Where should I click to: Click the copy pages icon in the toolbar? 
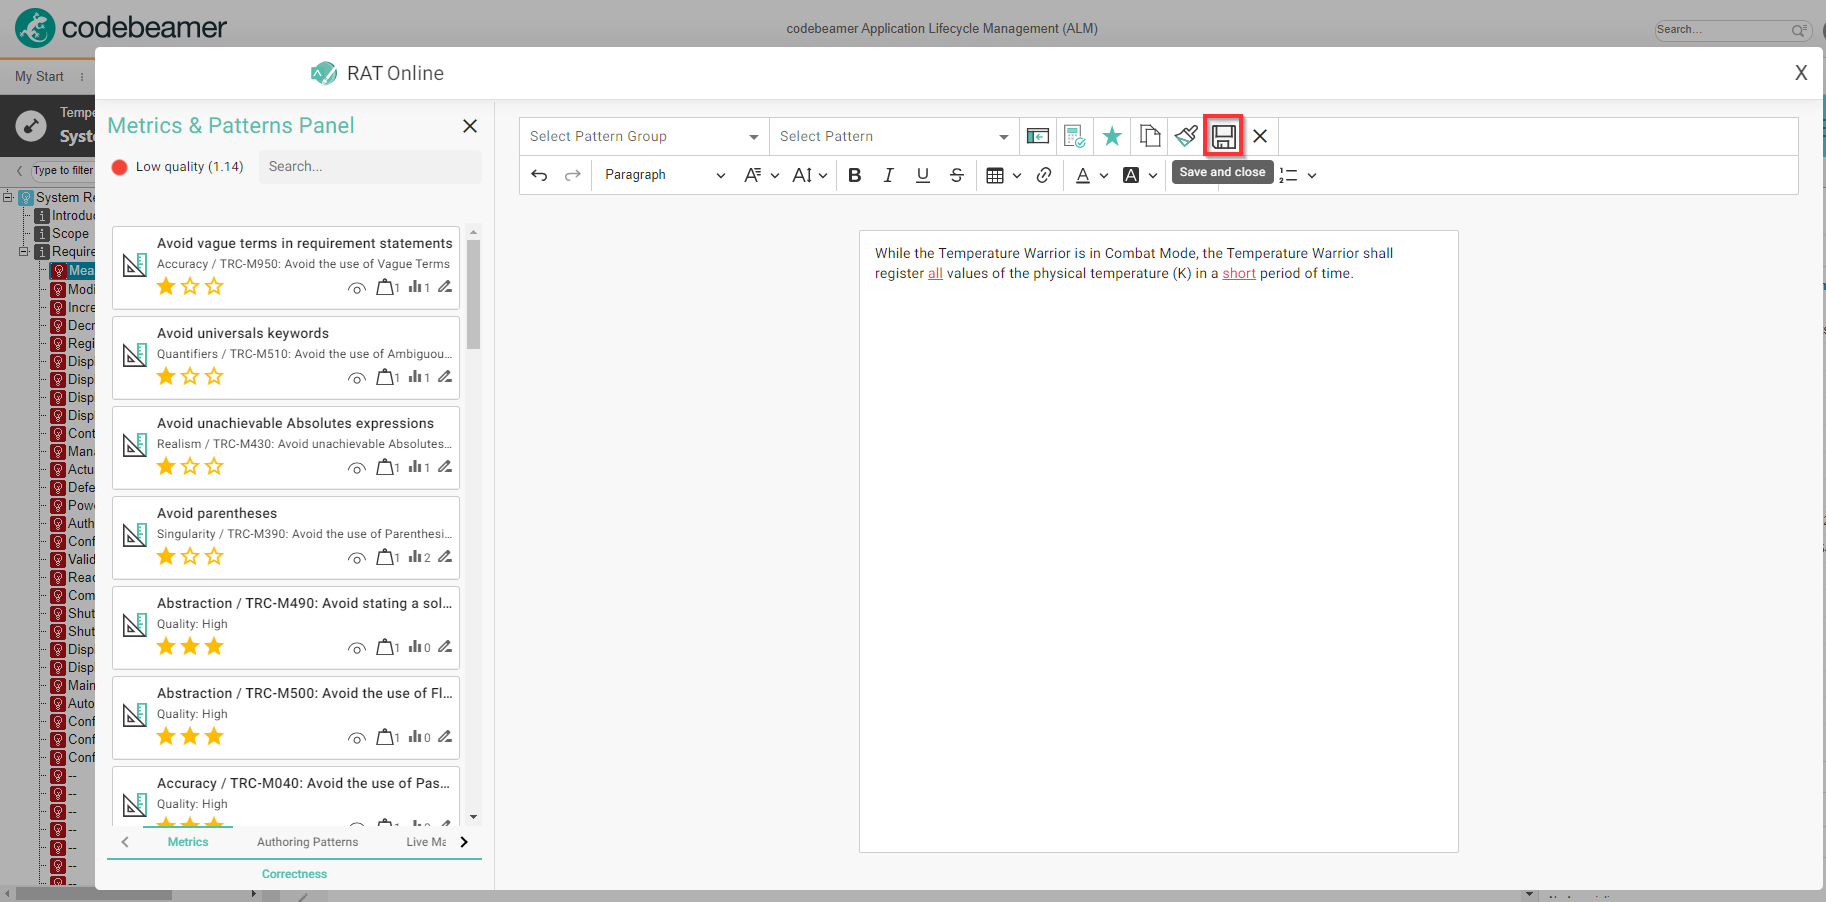pos(1150,136)
